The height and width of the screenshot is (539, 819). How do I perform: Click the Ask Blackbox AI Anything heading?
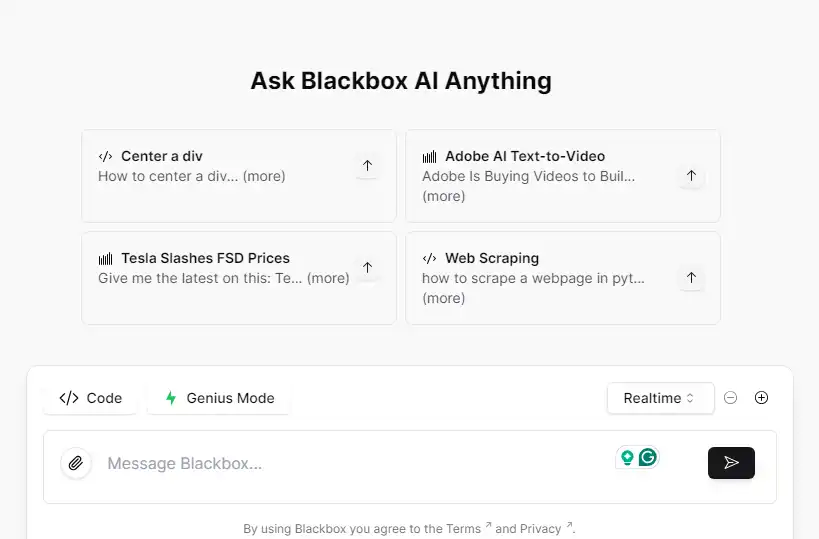coord(401,81)
